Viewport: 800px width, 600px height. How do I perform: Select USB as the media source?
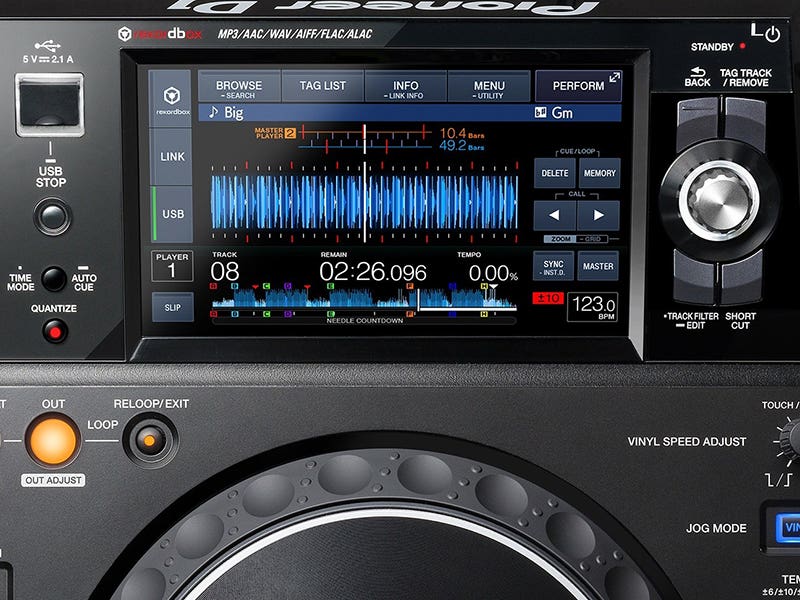tap(172, 214)
